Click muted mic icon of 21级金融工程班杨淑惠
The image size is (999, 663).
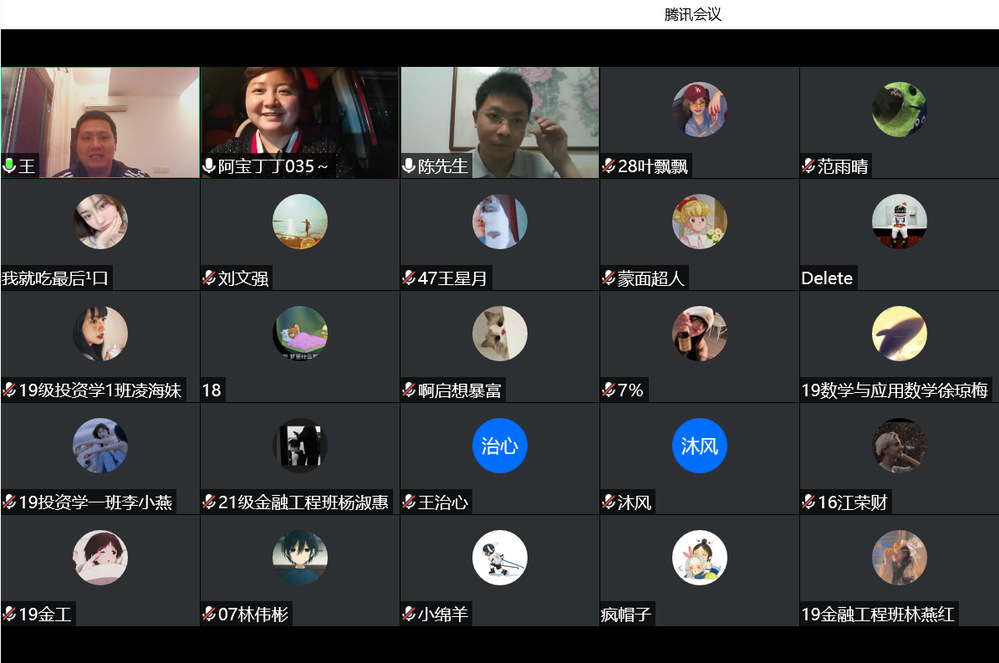(209, 502)
